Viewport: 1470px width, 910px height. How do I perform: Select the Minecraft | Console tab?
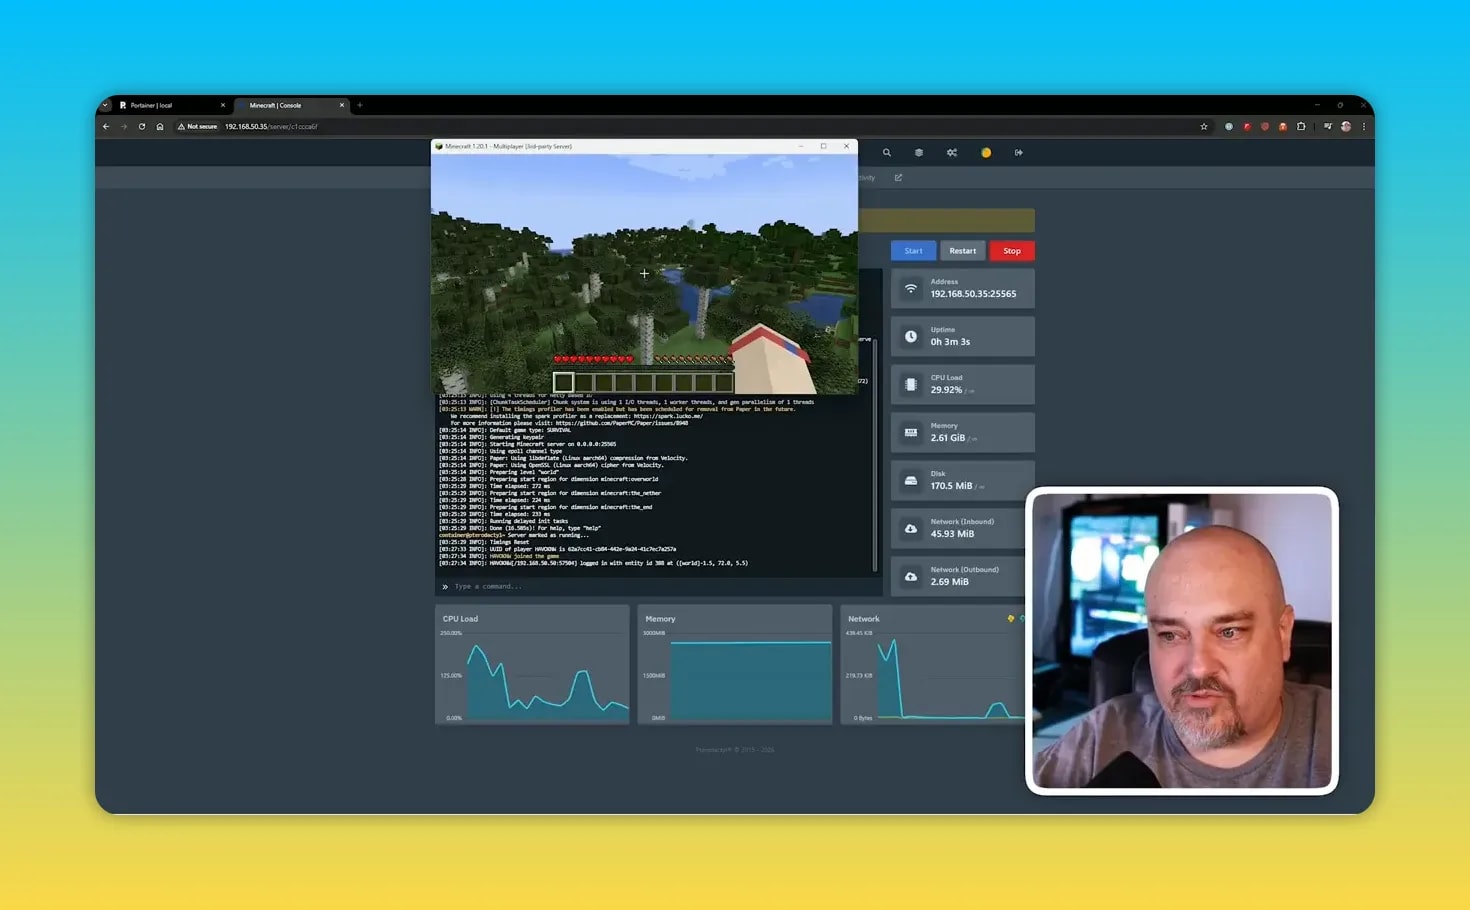point(290,105)
